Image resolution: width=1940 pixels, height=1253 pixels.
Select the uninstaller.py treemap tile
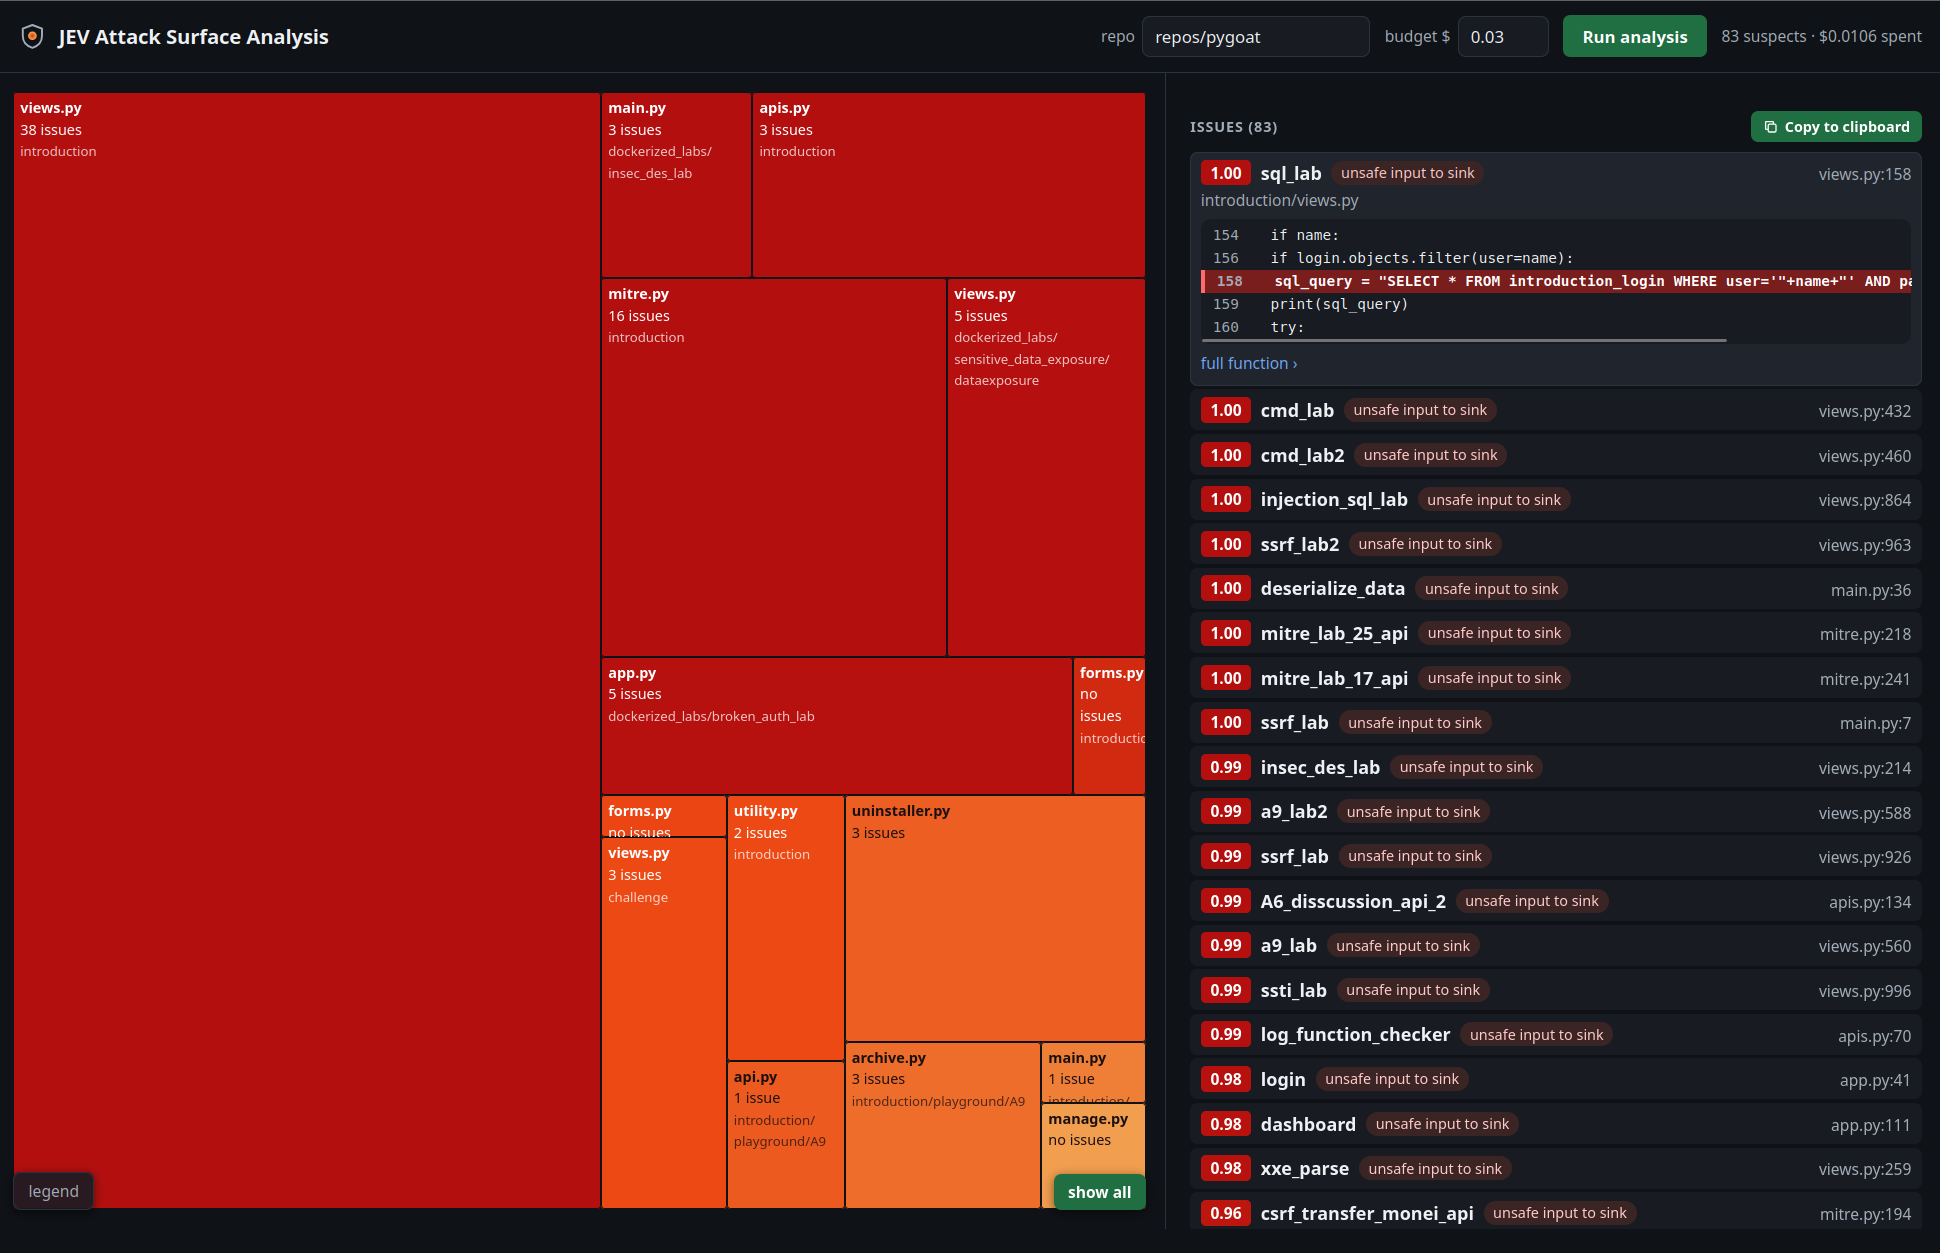coord(995,918)
